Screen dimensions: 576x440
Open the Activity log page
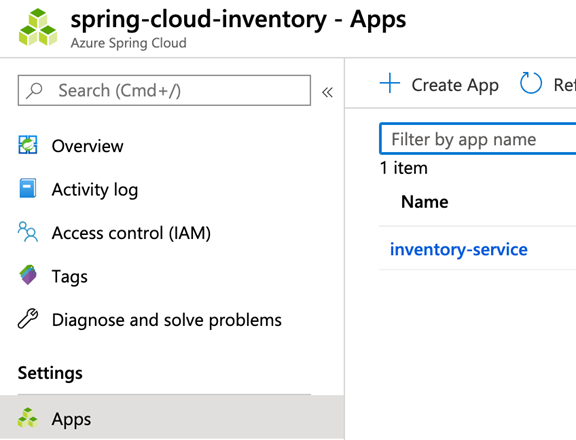(x=95, y=190)
